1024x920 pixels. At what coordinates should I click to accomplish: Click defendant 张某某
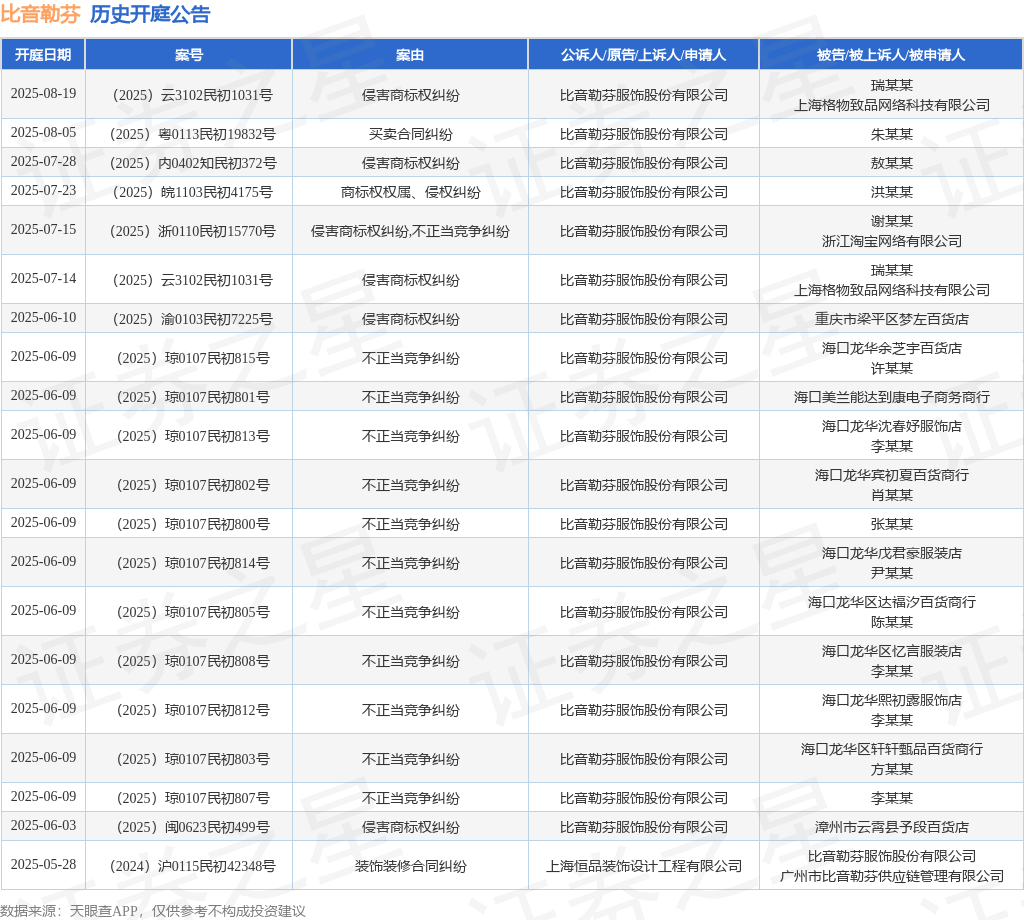click(891, 524)
